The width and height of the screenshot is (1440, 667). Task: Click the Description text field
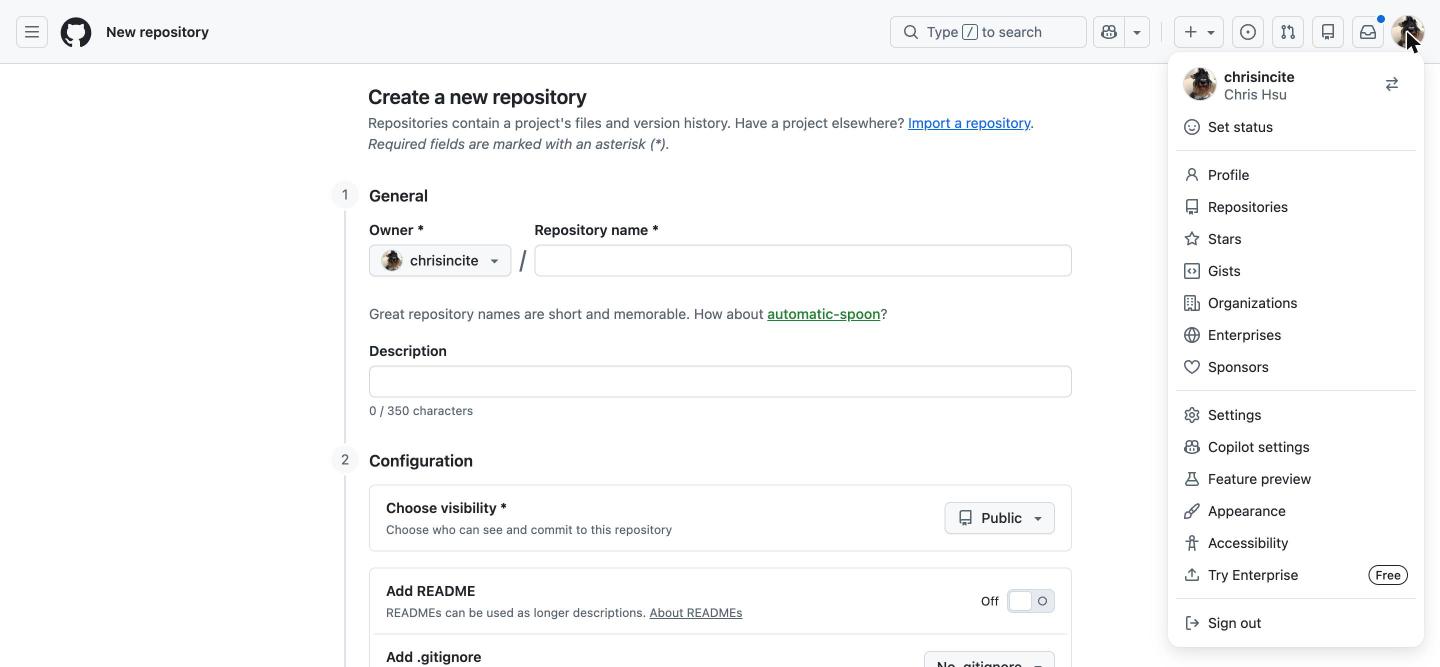click(720, 381)
